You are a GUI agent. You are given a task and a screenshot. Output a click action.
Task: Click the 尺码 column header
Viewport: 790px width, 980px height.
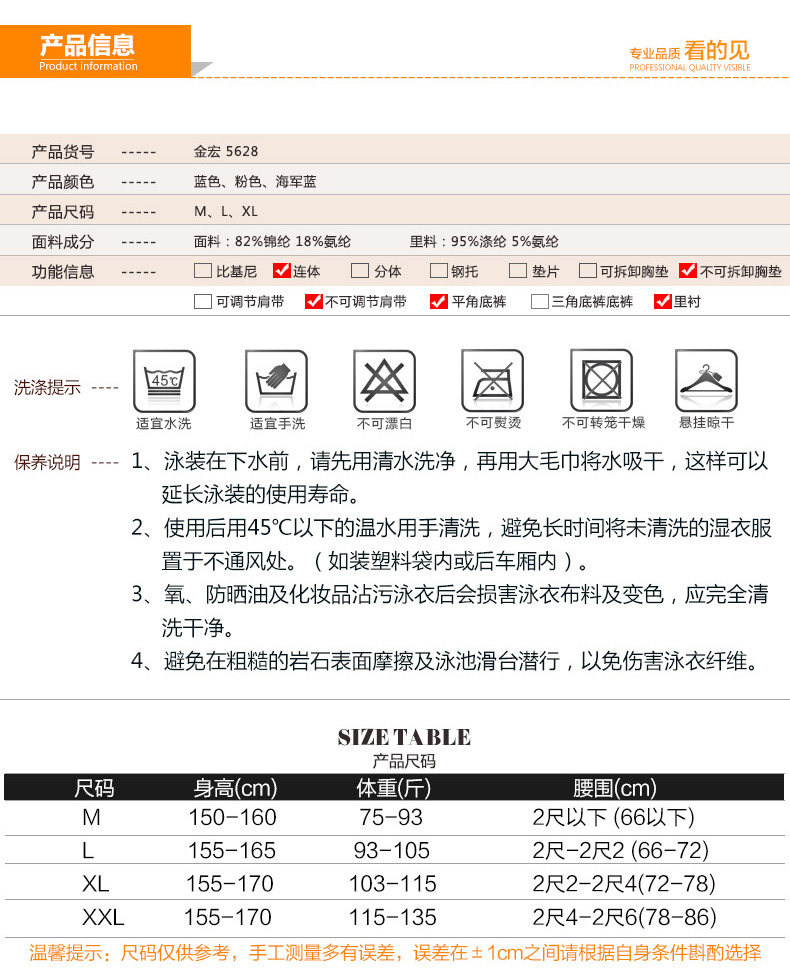click(94, 788)
